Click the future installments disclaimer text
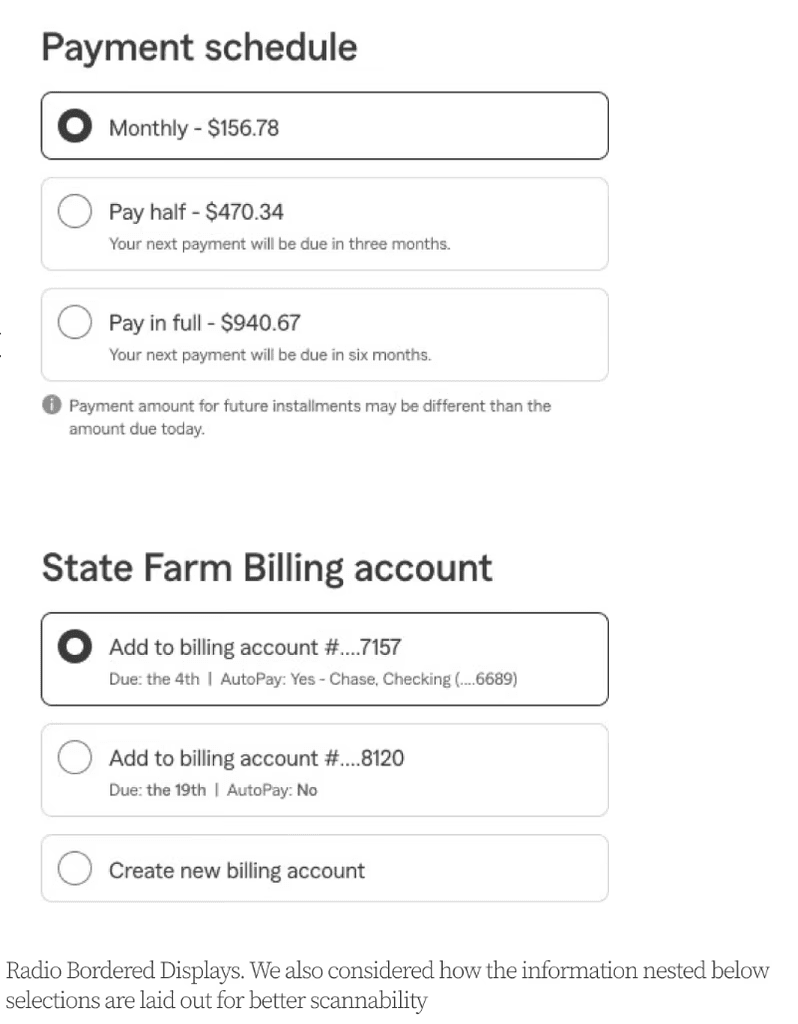 tap(310, 417)
